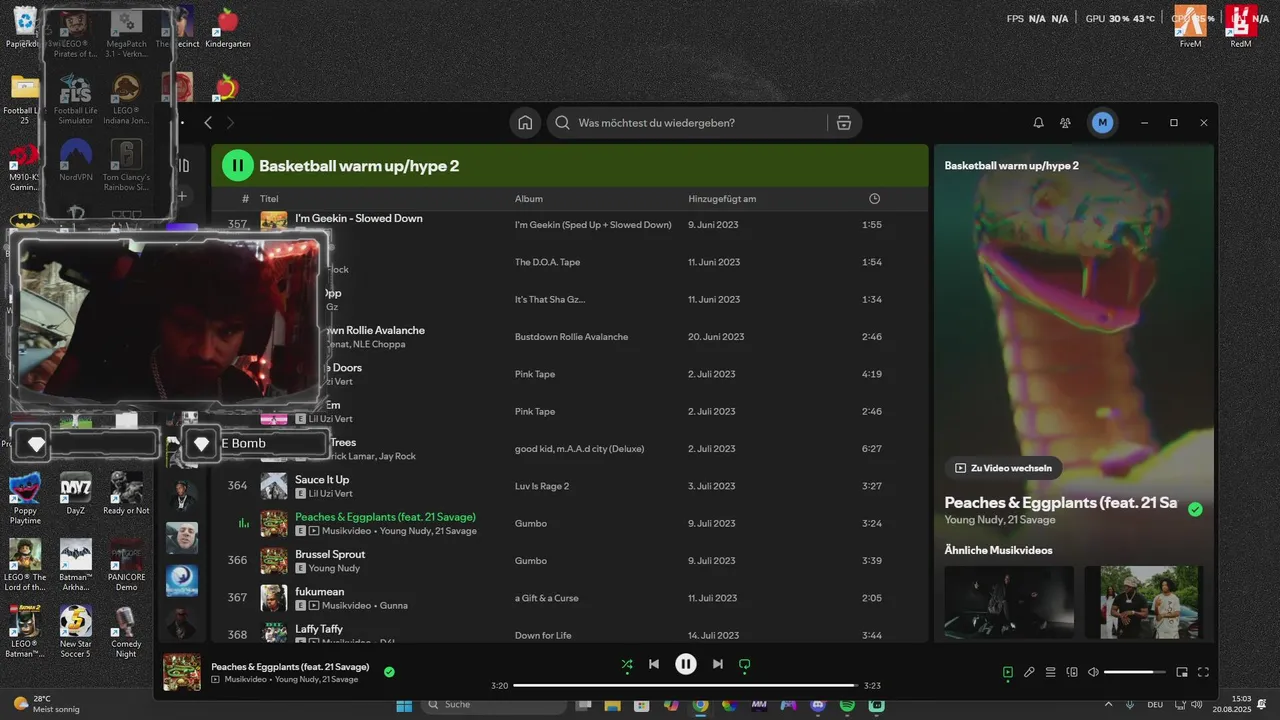Toggle saved checkmark in Now Playing panel
The height and width of the screenshot is (720, 1280).
pyautogui.click(x=1195, y=509)
